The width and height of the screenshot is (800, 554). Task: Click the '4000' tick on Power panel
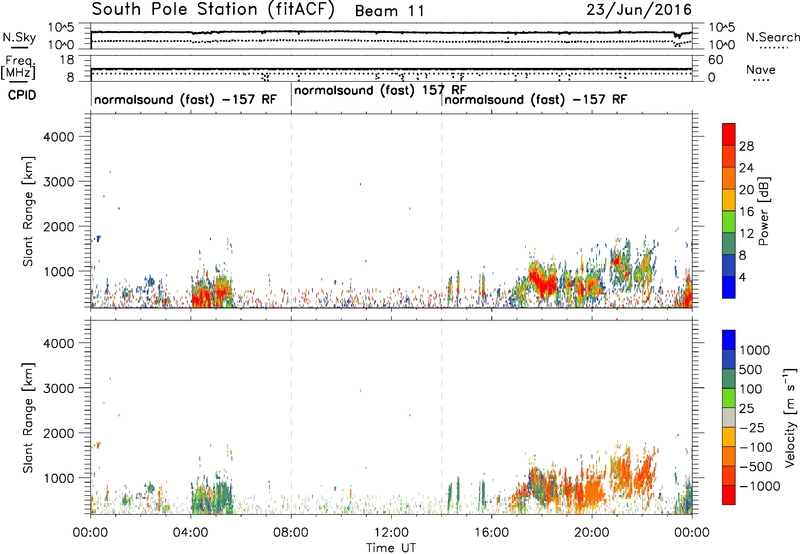pyautogui.click(x=58, y=137)
